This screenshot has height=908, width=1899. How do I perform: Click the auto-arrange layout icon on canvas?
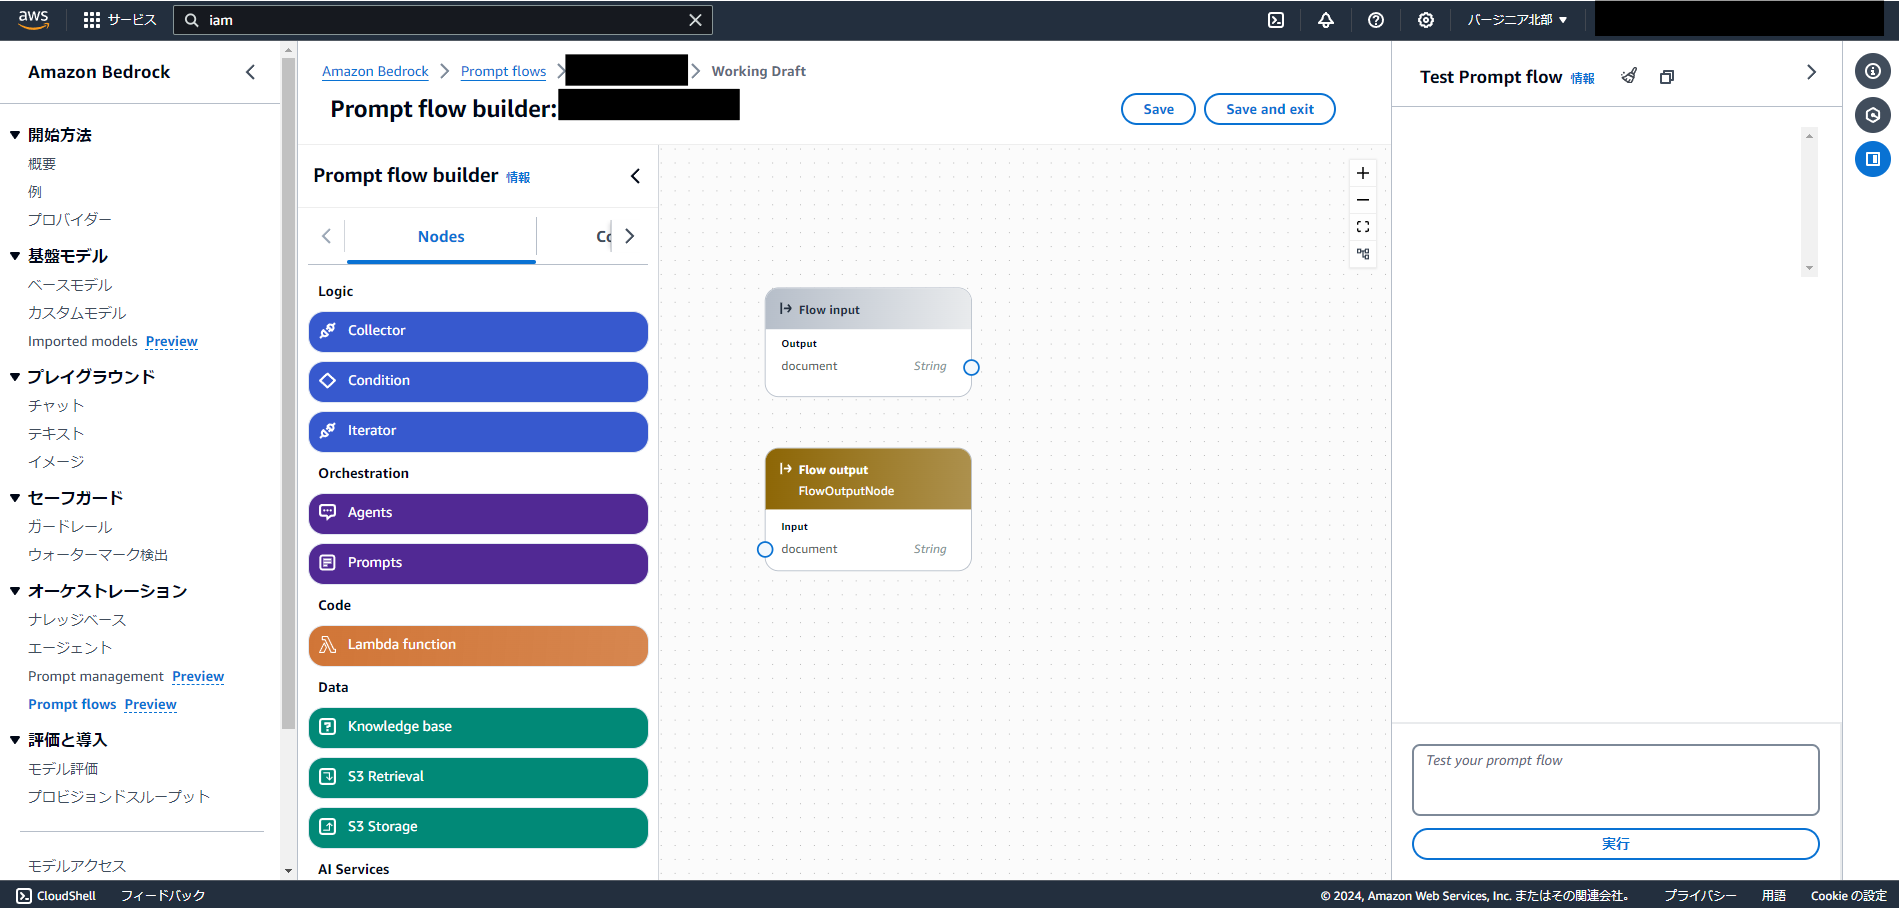1362,254
